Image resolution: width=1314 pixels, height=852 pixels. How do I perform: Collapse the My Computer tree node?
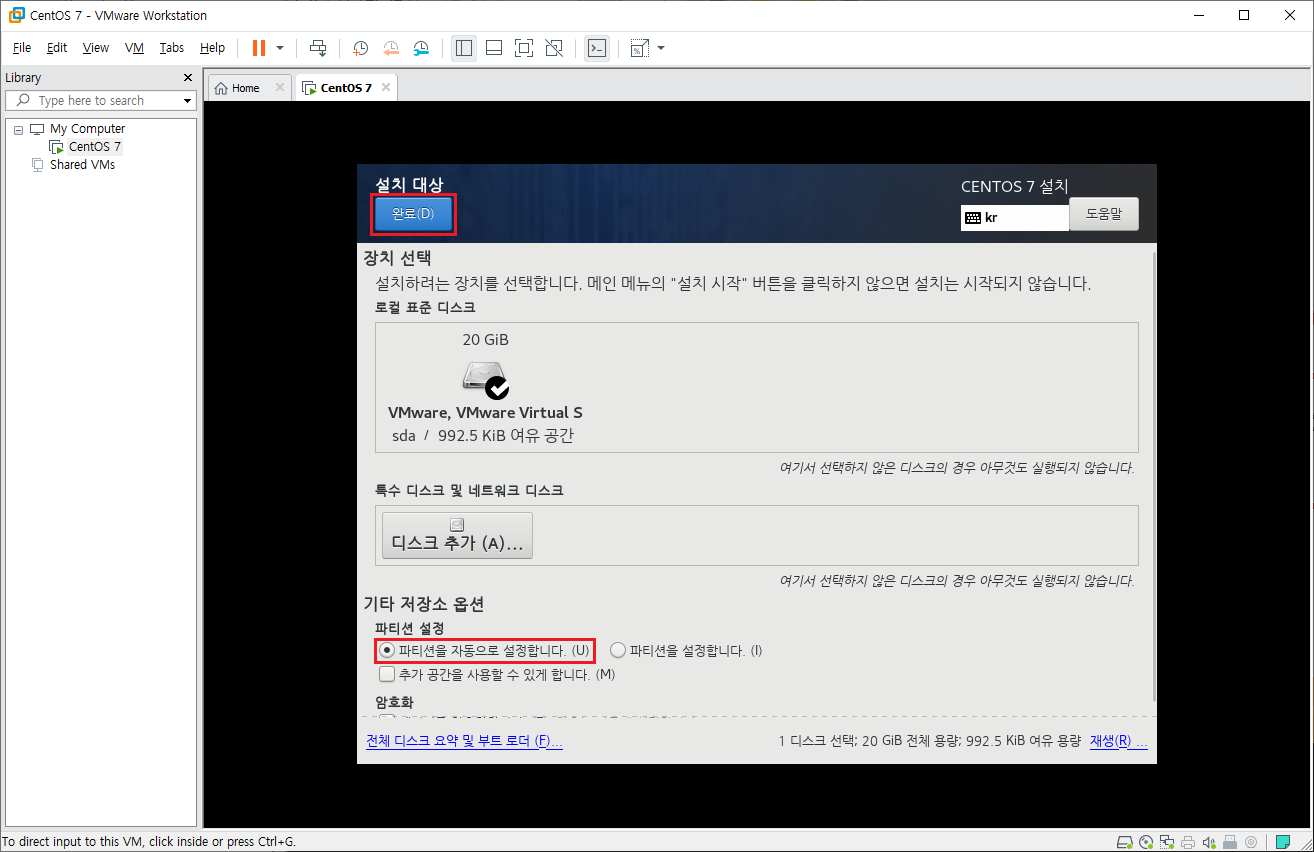[18, 129]
